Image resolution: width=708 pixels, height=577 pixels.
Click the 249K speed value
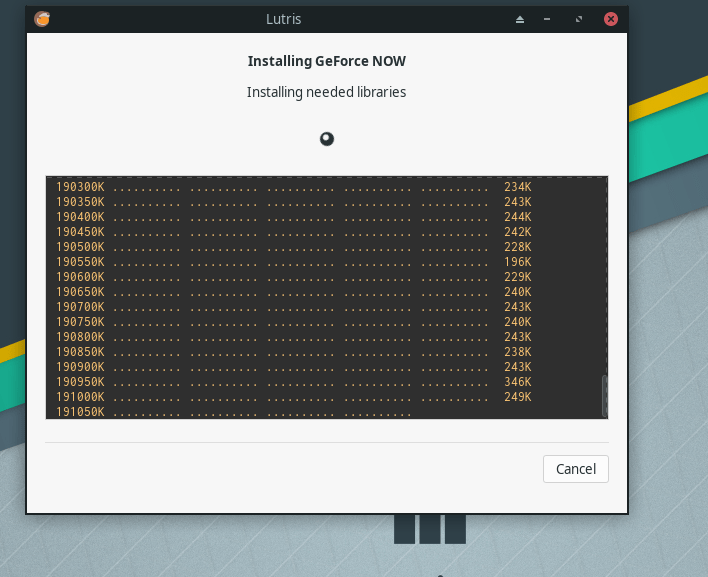pos(518,397)
